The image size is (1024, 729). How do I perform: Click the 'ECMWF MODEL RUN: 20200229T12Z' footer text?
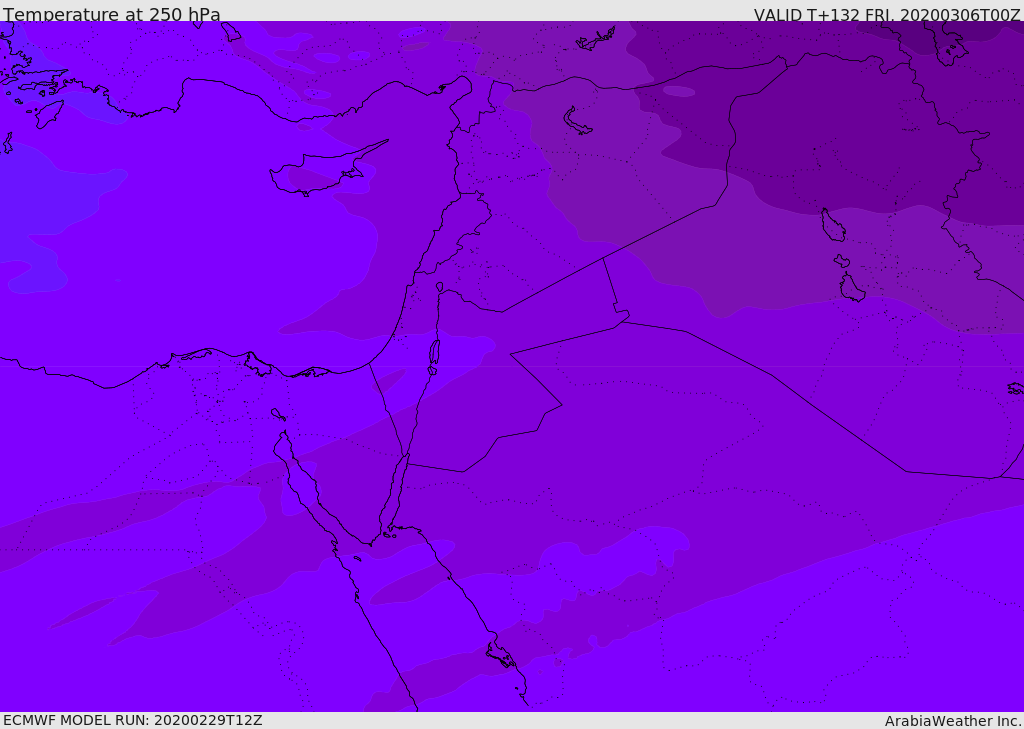click(133, 720)
